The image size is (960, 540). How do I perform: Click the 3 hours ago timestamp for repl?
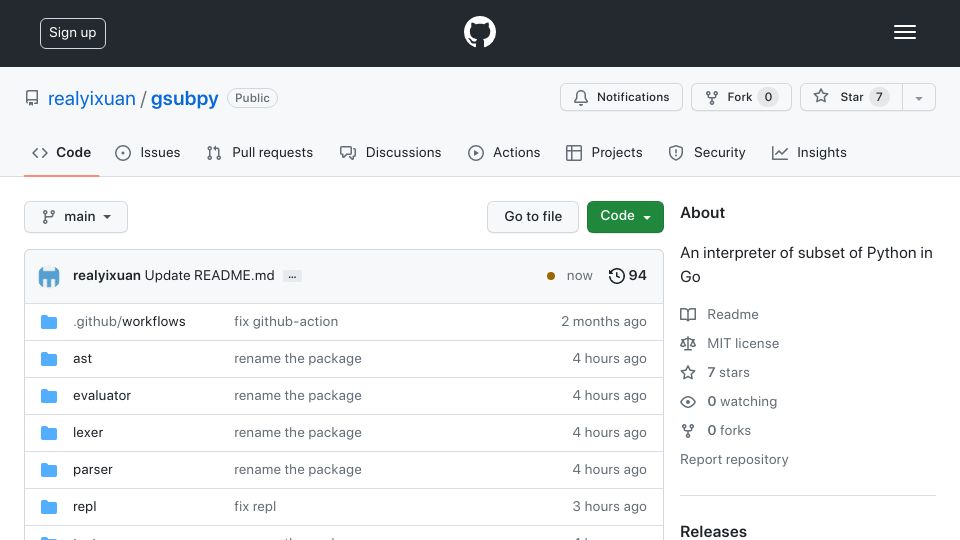[609, 507]
